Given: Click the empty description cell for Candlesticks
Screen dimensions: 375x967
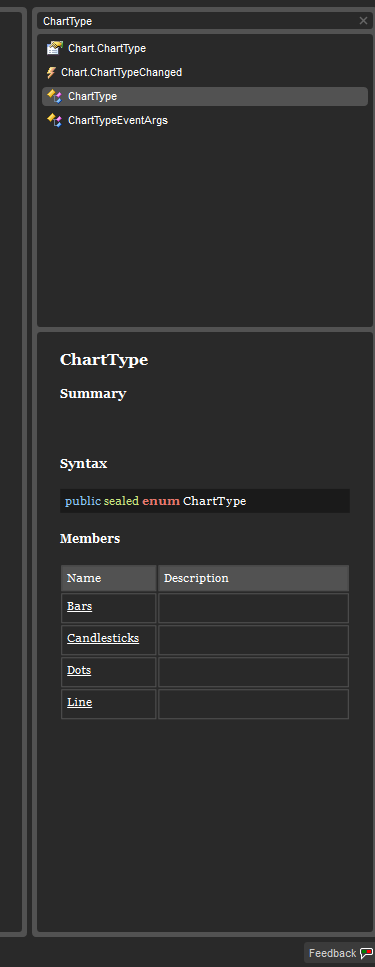Looking at the screenshot, I should pos(253,640).
